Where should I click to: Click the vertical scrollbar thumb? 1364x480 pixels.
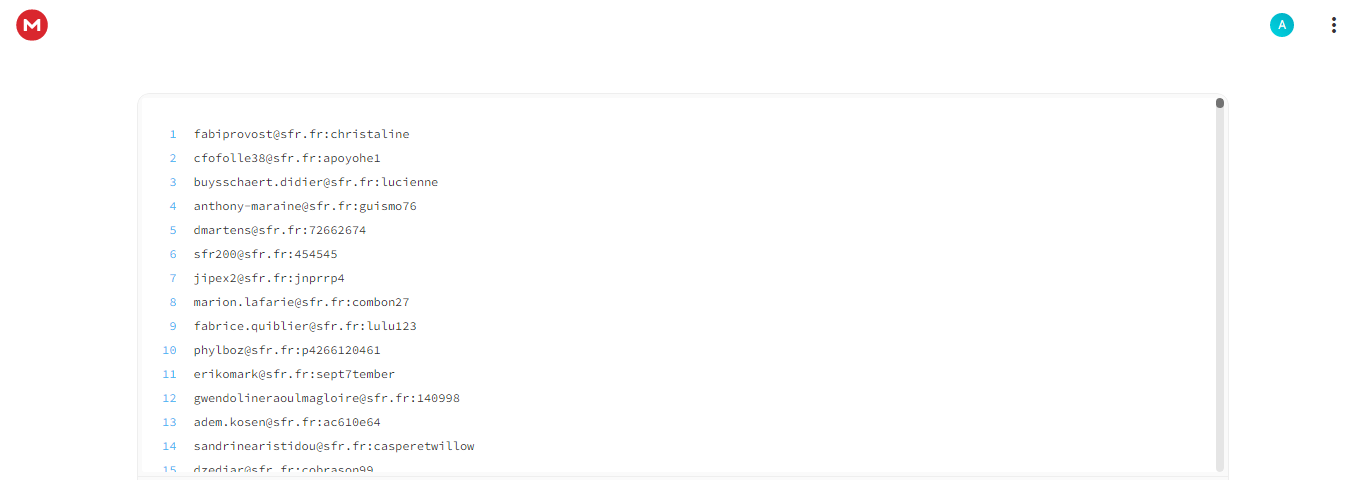1220,102
